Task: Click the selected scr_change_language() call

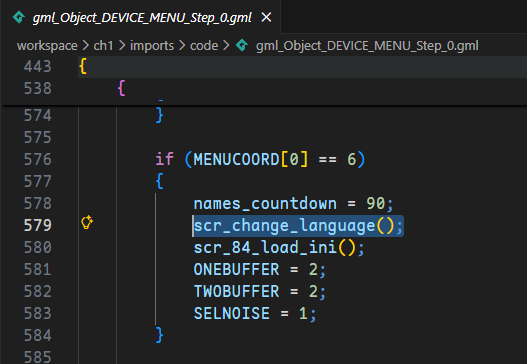Action: point(298,226)
